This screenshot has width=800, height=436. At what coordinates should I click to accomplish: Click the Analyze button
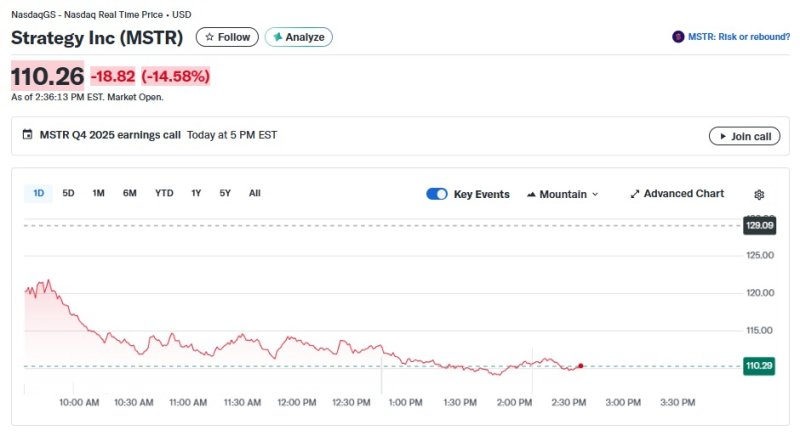click(298, 37)
